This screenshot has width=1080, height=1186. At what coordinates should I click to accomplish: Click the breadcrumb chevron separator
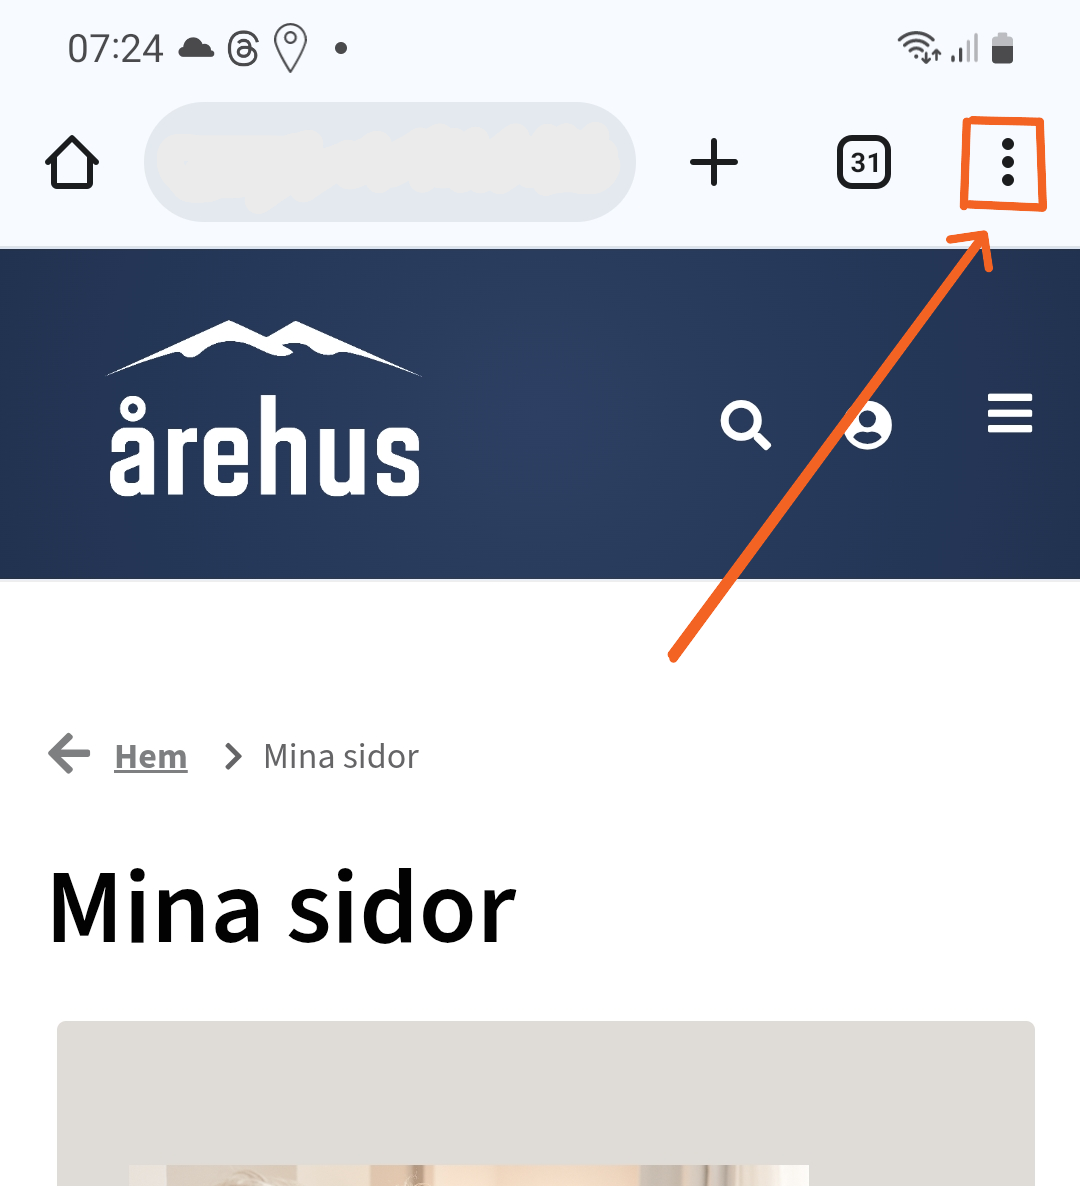(x=233, y=756)
